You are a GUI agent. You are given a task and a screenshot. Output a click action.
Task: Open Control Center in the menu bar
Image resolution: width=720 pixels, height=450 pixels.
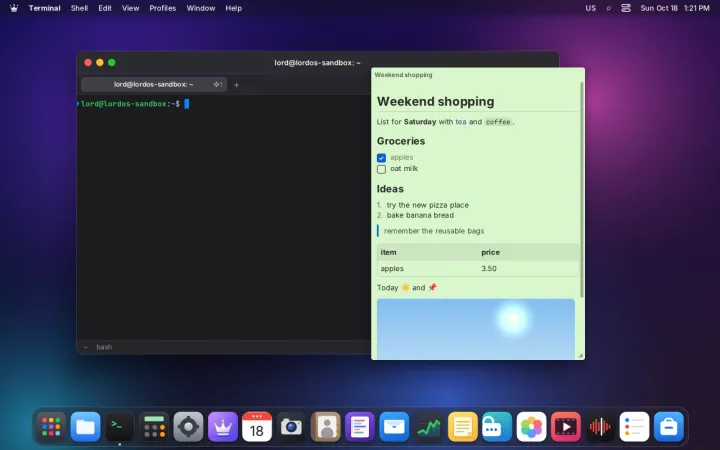[x=626, y=8]
